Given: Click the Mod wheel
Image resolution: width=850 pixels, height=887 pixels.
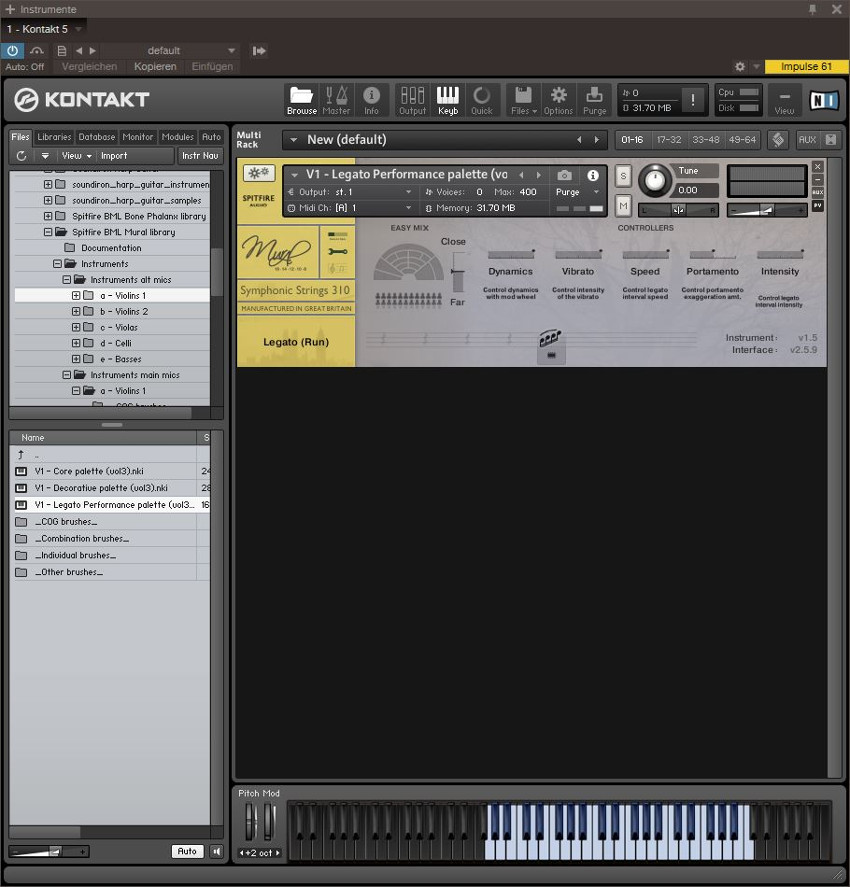Looking at the screenshot, I should (x=269, y=822).
